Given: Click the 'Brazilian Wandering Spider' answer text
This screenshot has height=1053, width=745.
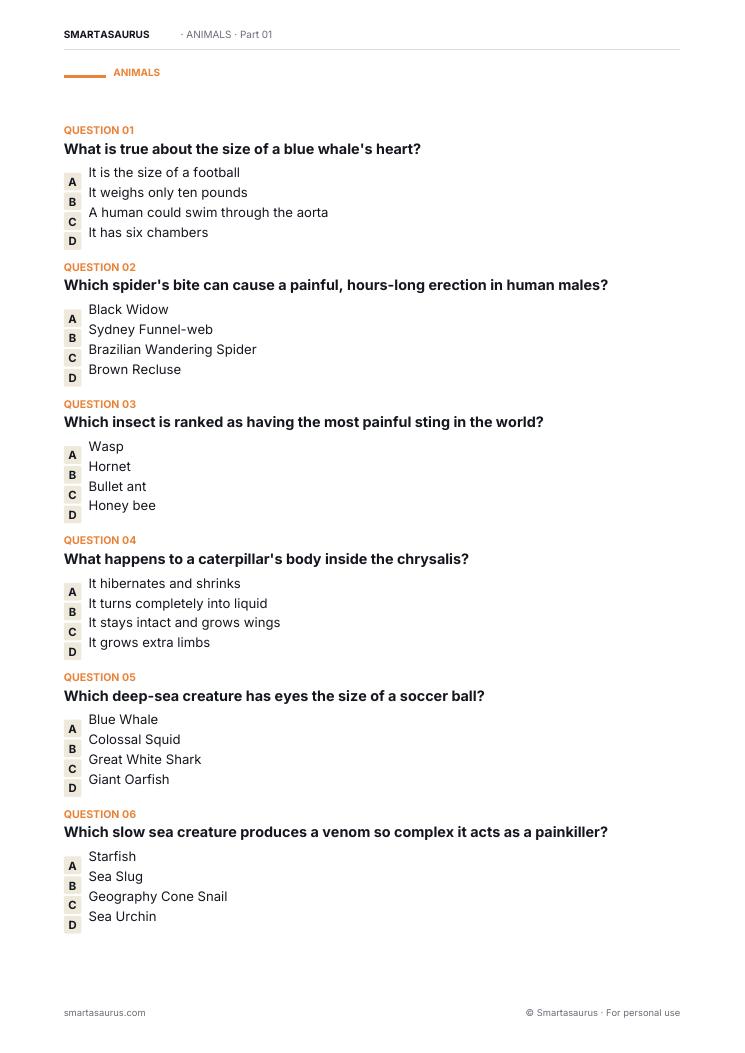Looking at the screenshot, I should point(173,349).
